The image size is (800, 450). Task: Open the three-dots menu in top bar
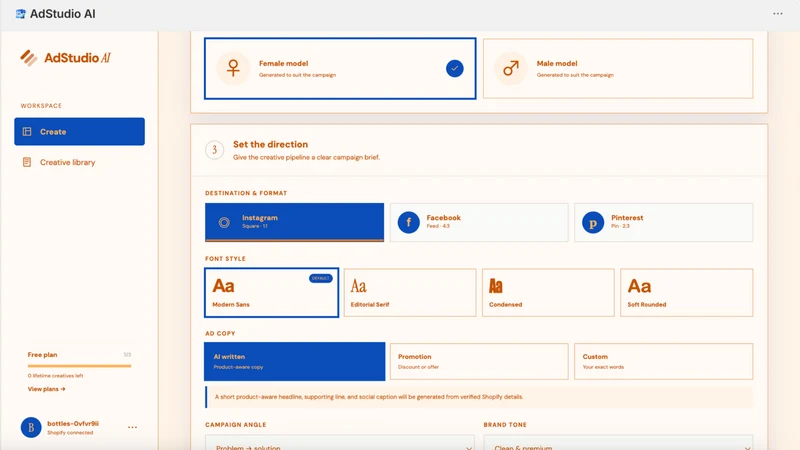[x=778, y=14]
